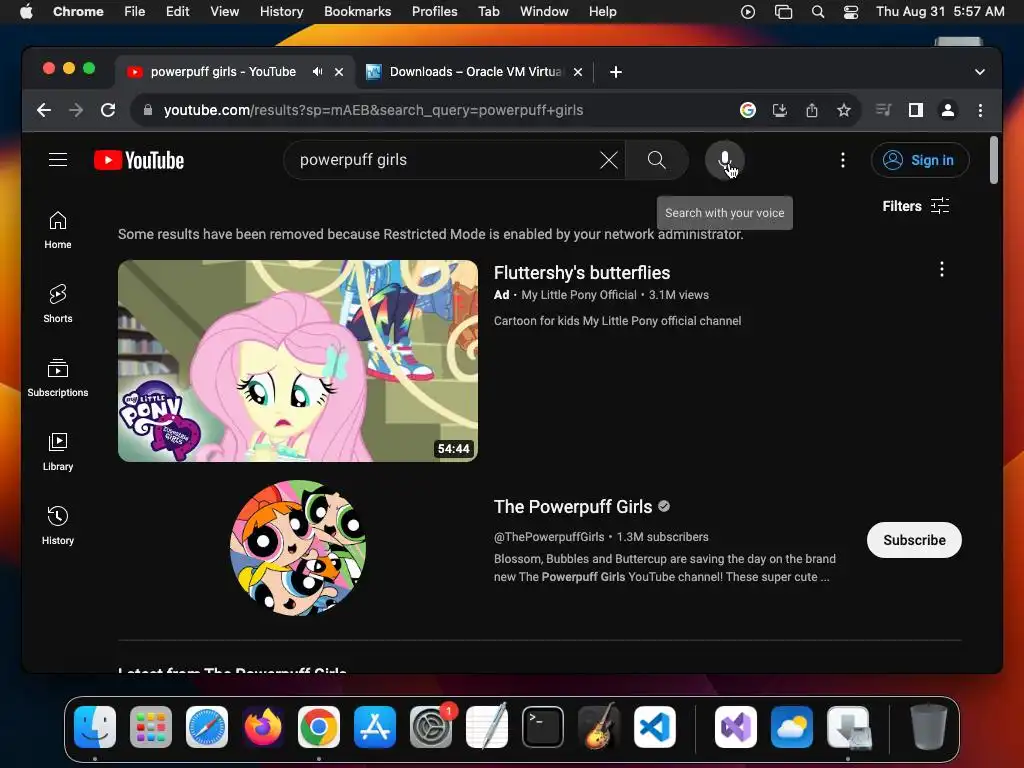Click the magnifier search button

coord(656,160)
